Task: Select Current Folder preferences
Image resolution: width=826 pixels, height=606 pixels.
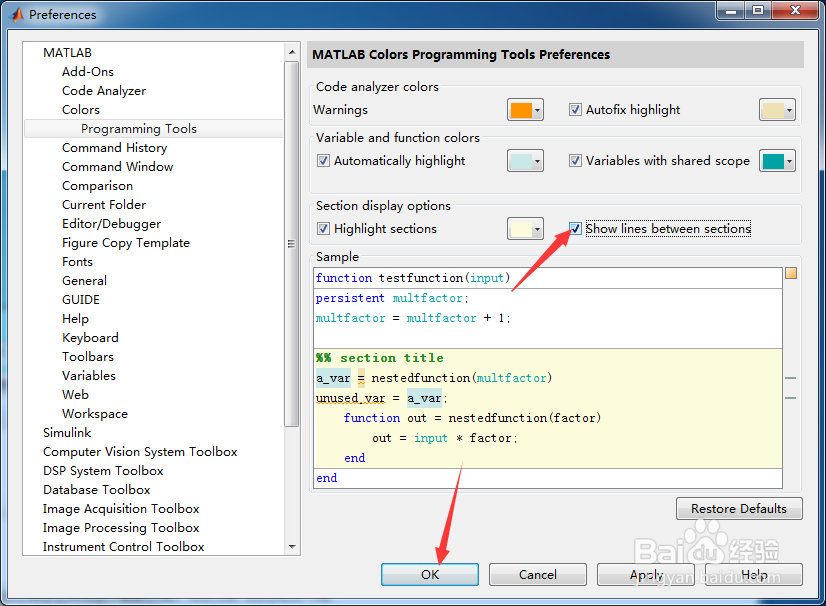Action: point(104,204)
